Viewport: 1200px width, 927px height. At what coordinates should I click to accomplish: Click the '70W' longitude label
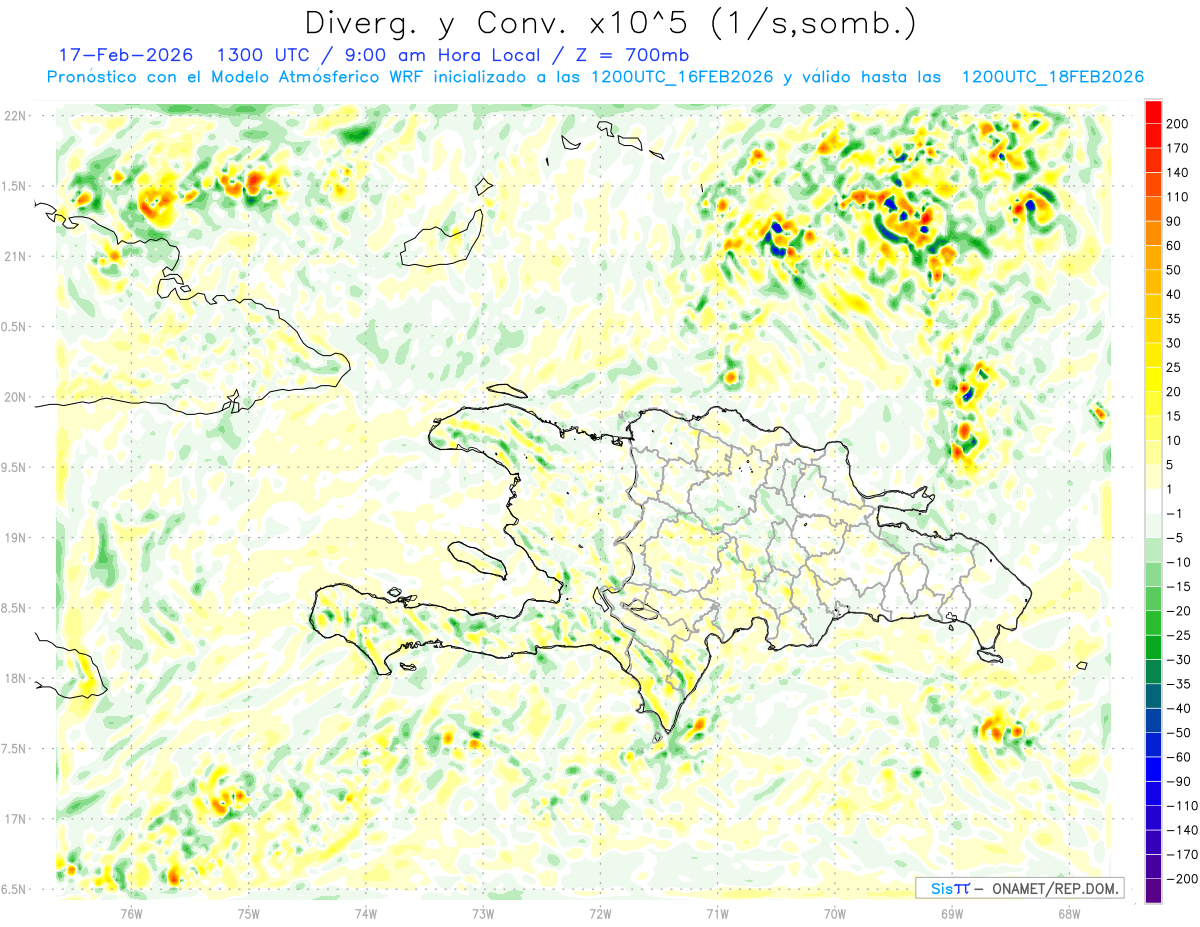pyautogui.click(x=835, y=913)
